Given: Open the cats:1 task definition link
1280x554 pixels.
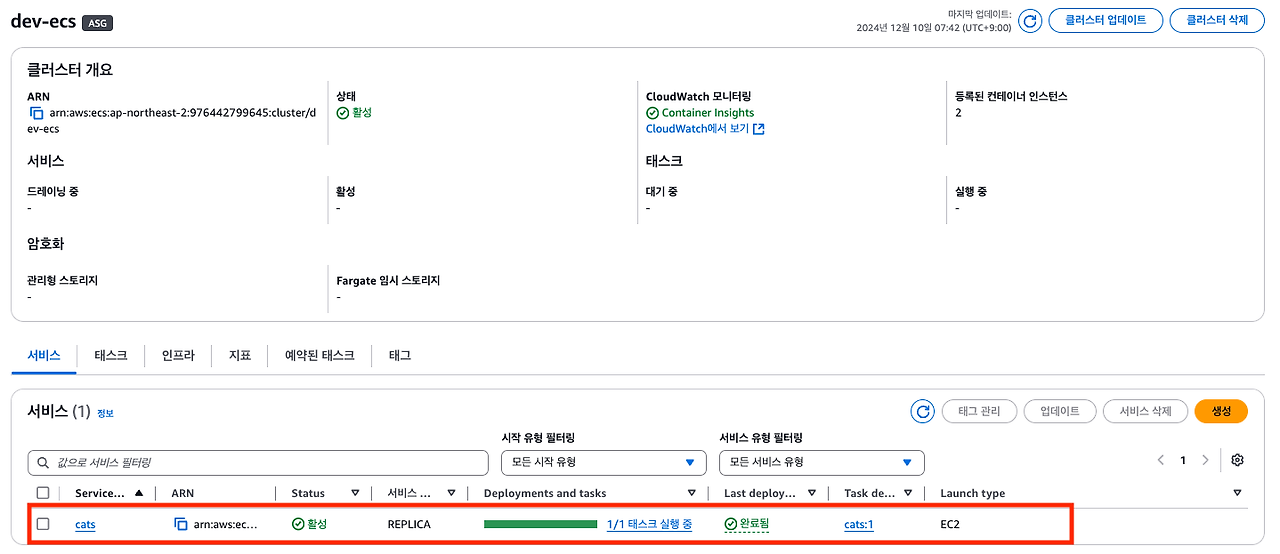Looking at the screenshot, I should tap(858, 524).
